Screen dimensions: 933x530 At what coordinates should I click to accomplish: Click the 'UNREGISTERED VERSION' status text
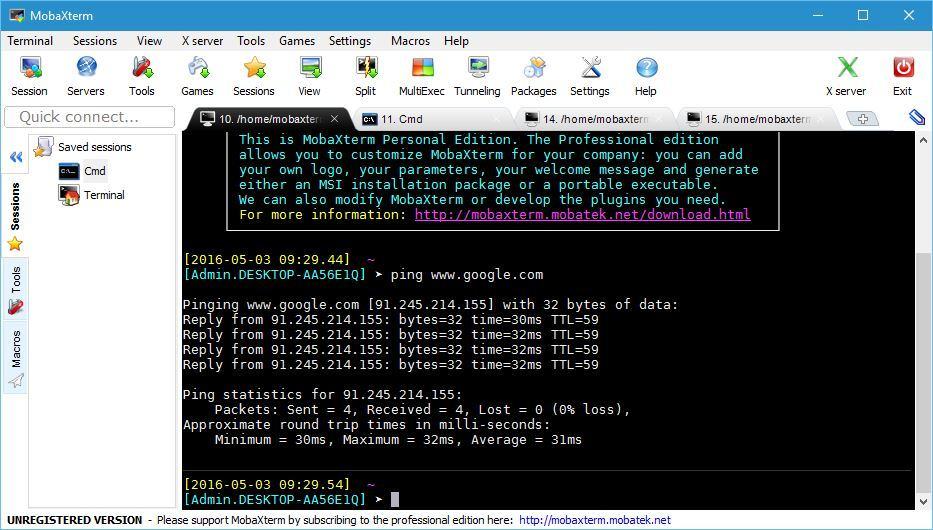pos(74,520)
